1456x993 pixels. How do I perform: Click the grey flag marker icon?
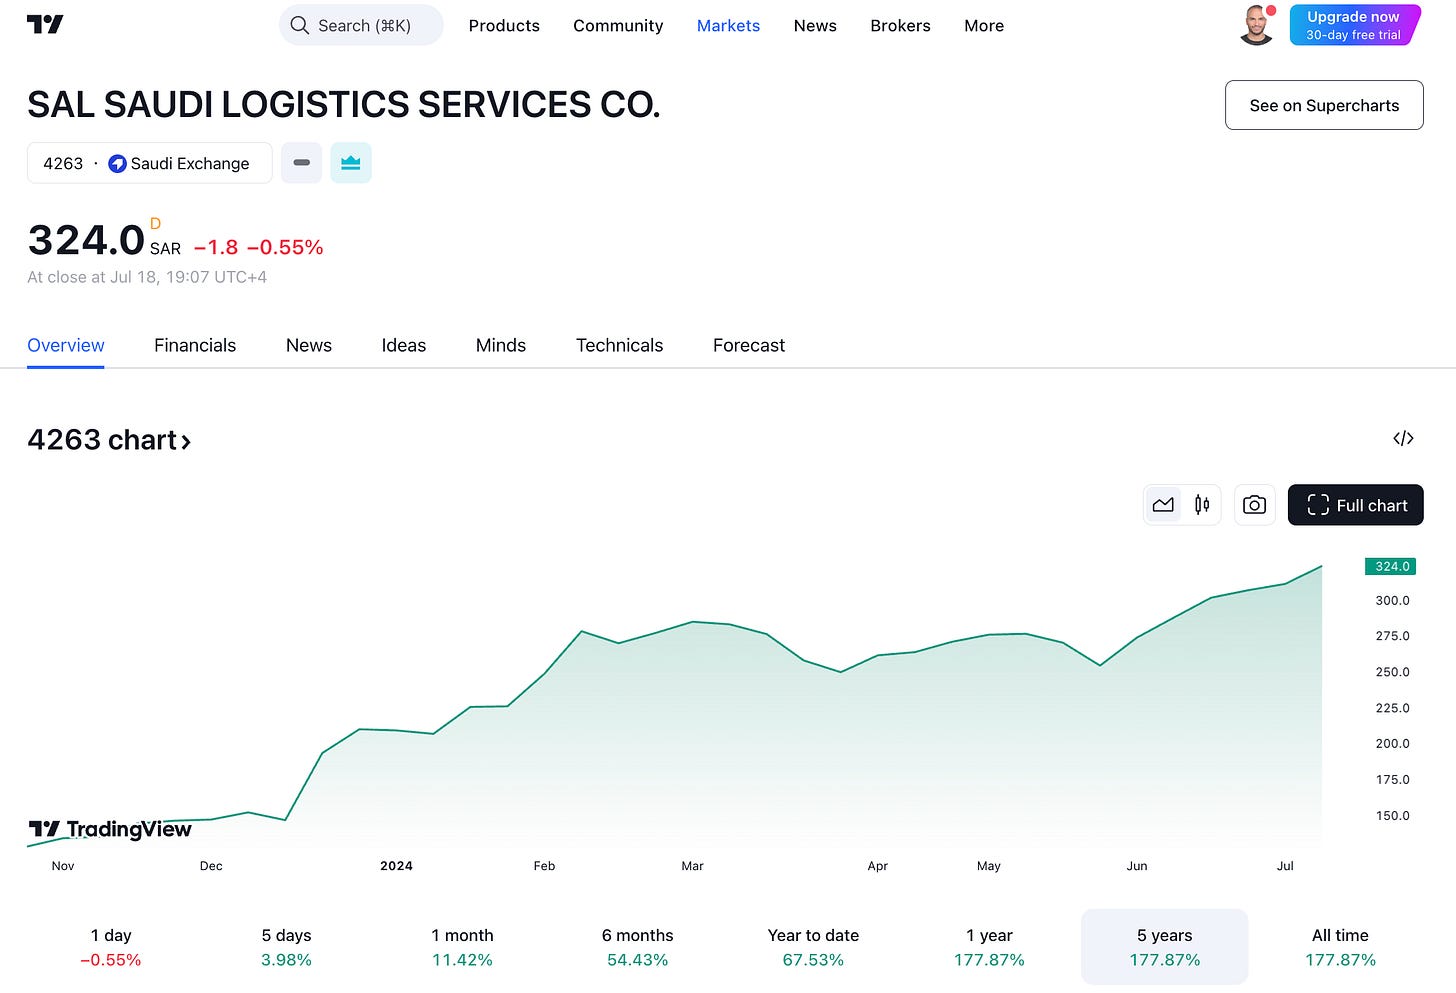click(301, 163)
